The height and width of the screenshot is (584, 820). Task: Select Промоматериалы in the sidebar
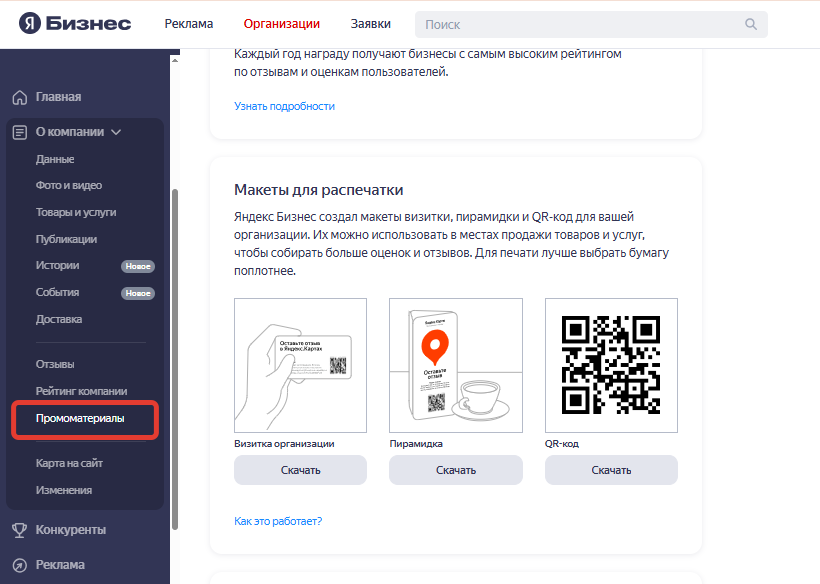coord(80,418)
